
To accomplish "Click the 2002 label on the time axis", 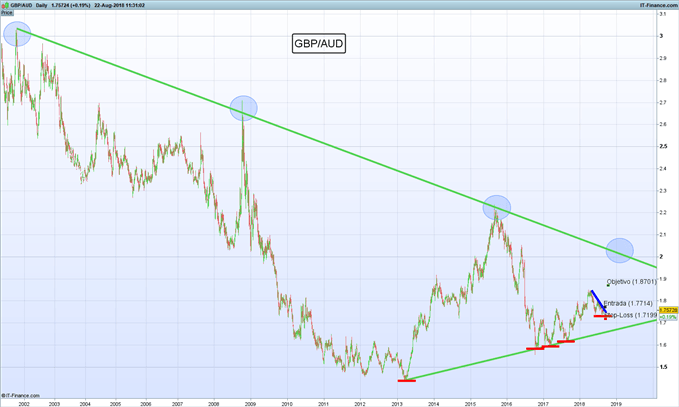I will coord(24,404).
